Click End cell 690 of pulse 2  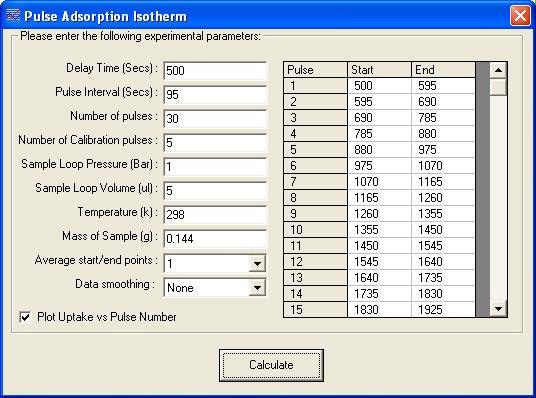pyautogui.click(x=443, y=102)
